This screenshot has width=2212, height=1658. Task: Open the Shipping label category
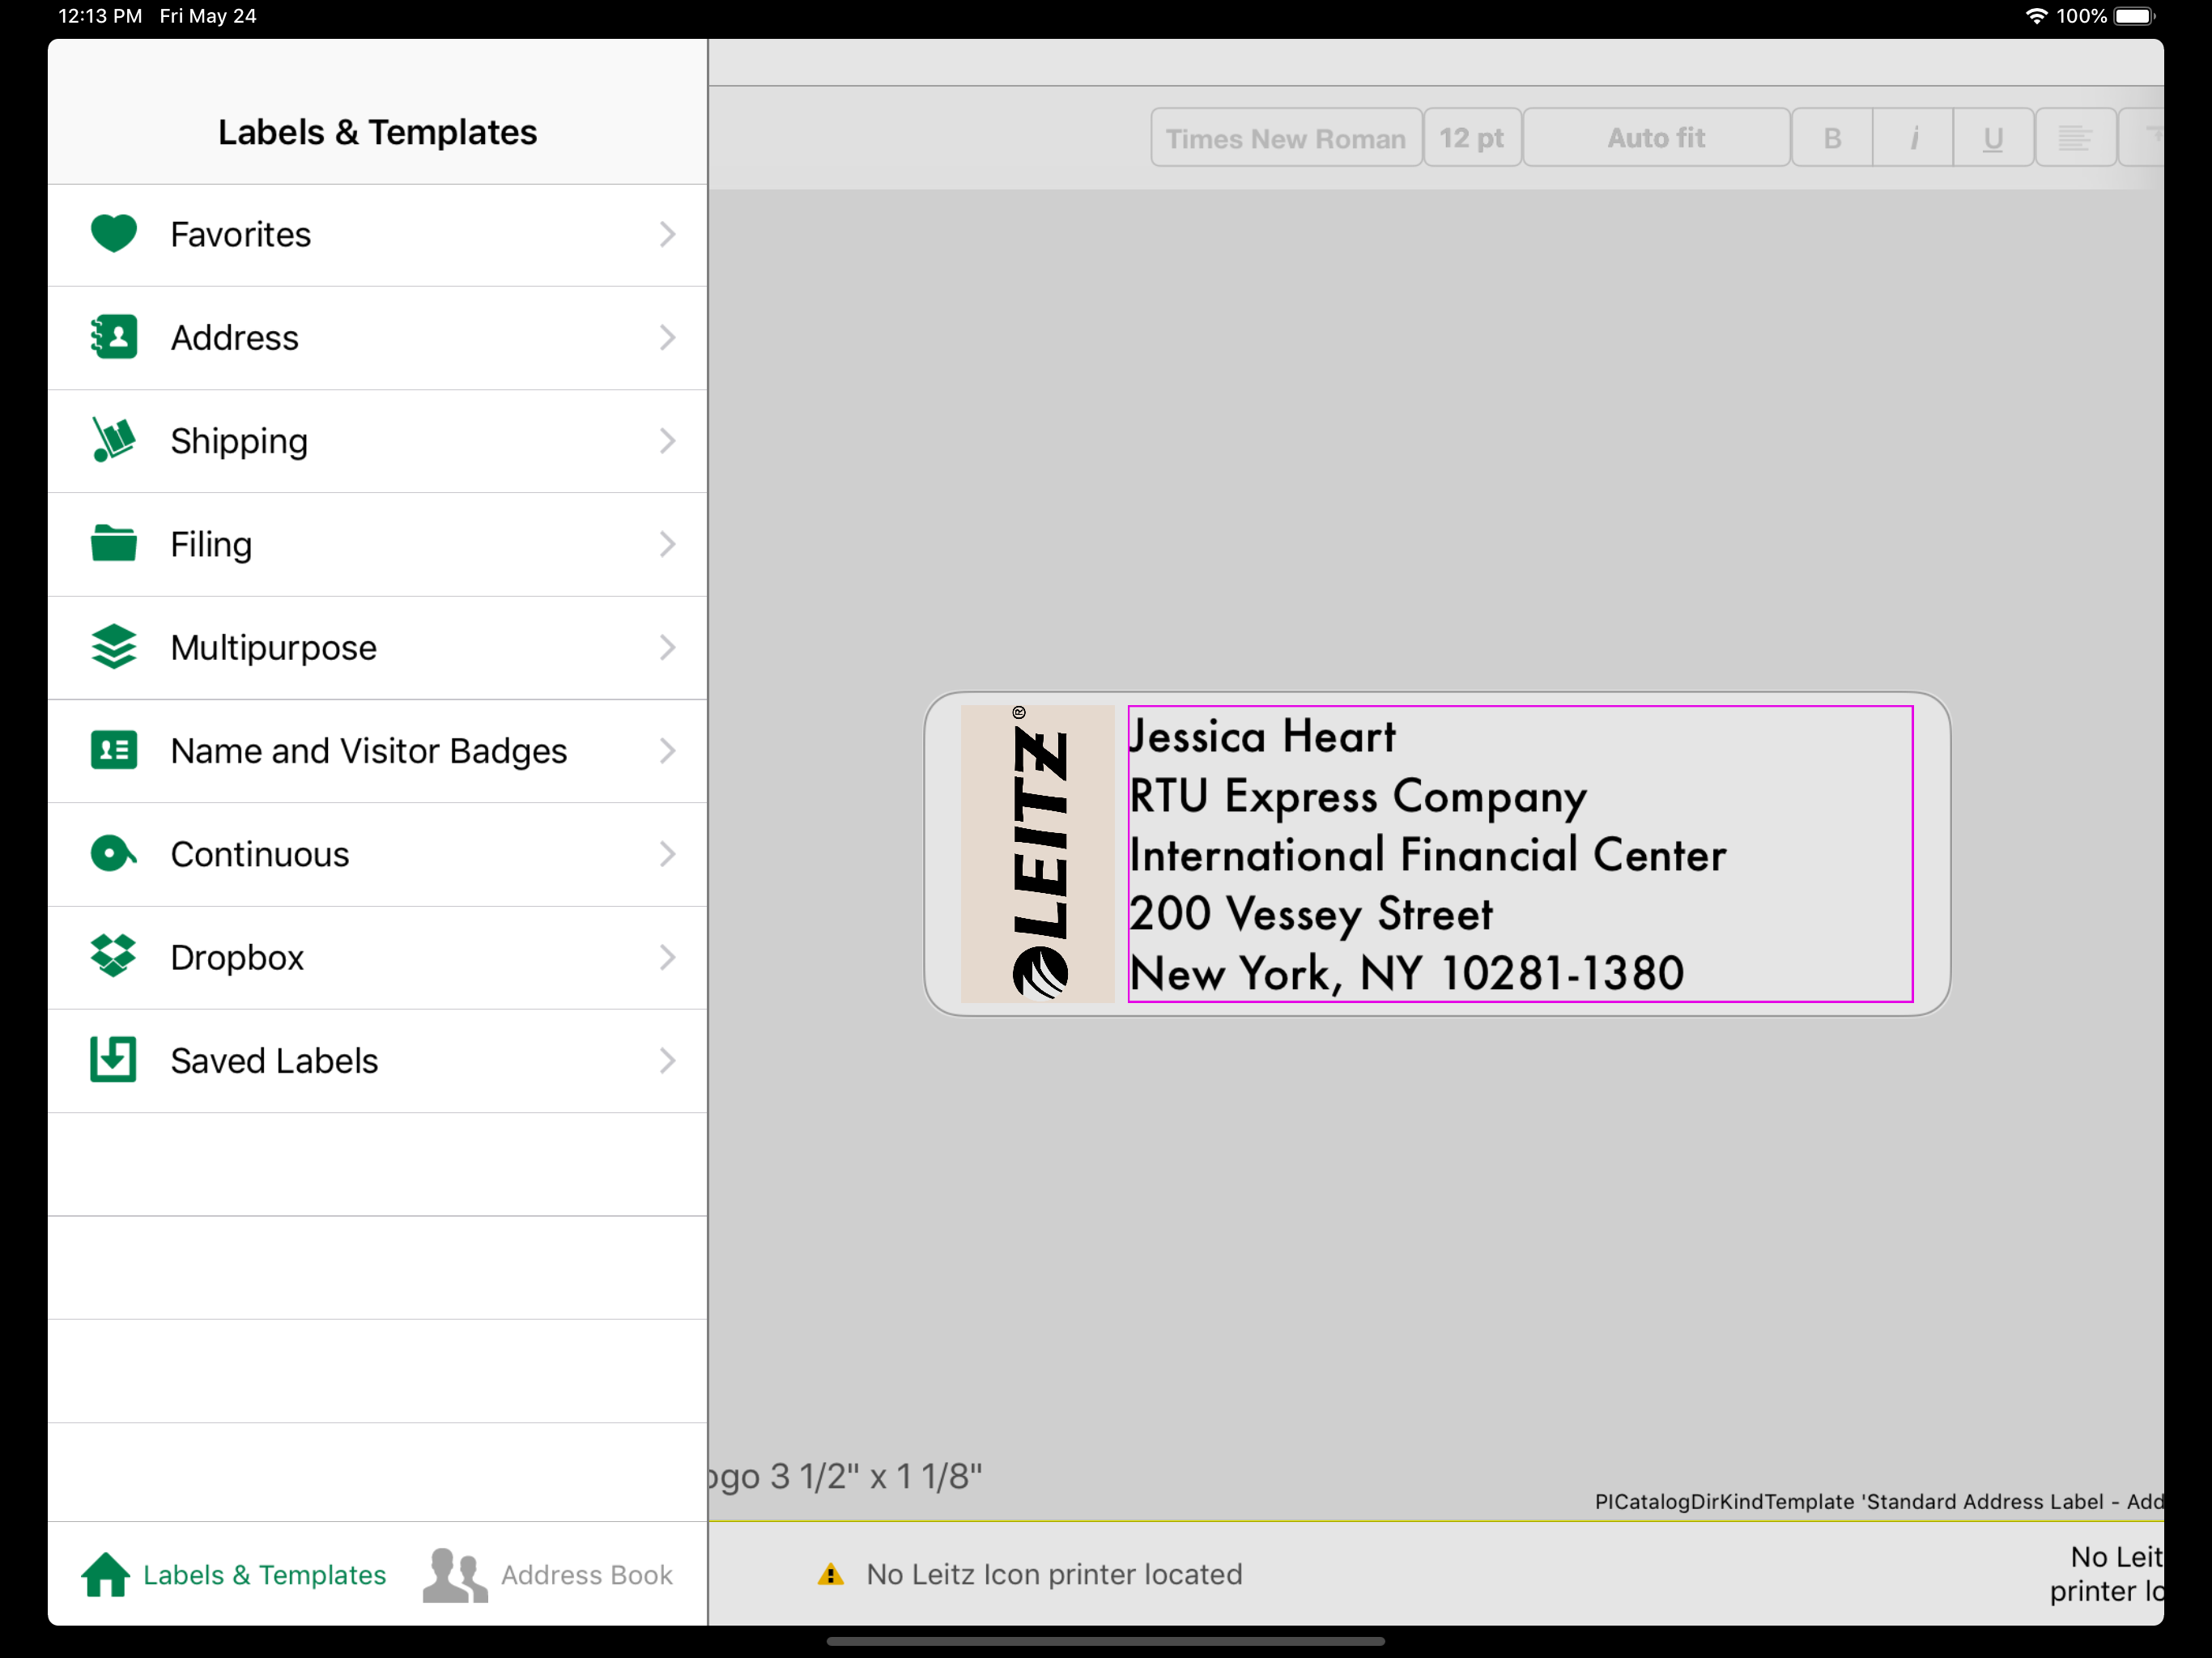tap(377, 441)
